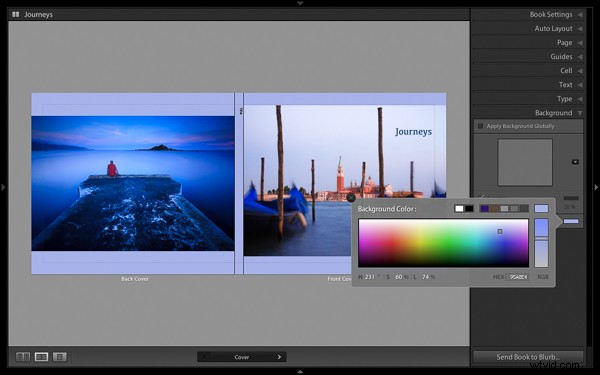Click the HEX label in color picker

(498, 277)
